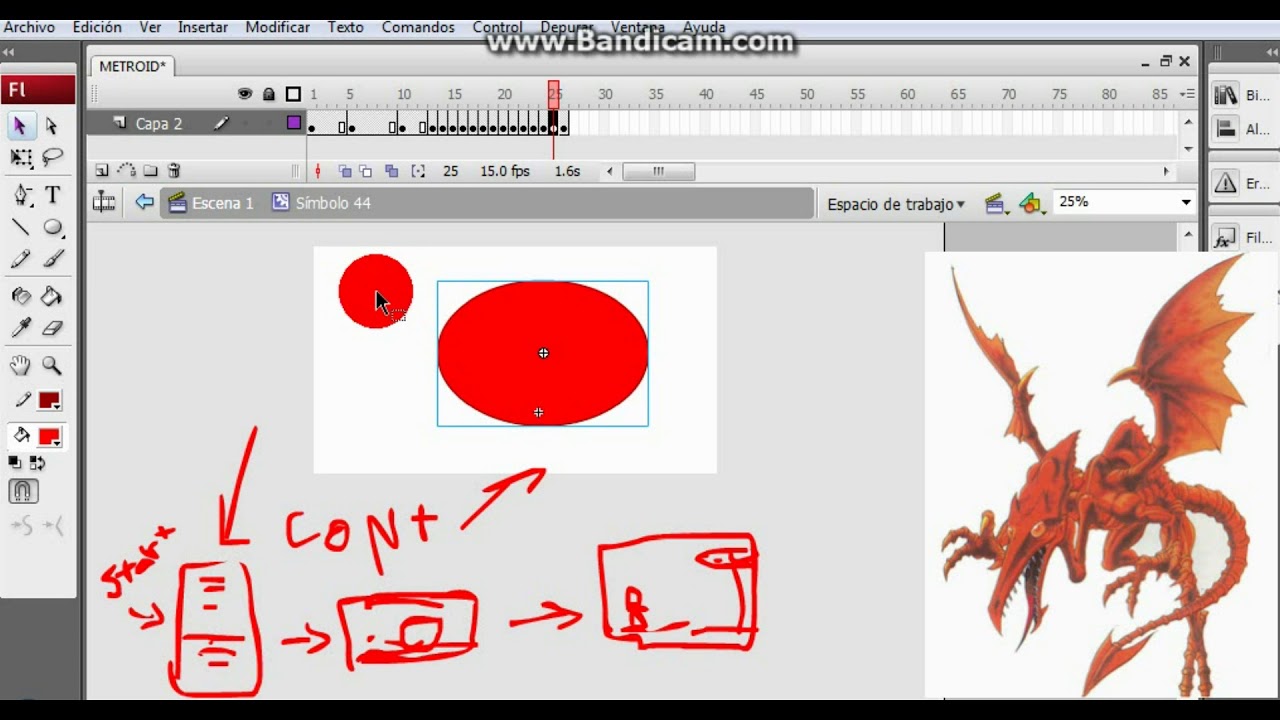Go back to Escena 1
The width and height of the screenshot is (1280, 720).
tap(211, 203)
